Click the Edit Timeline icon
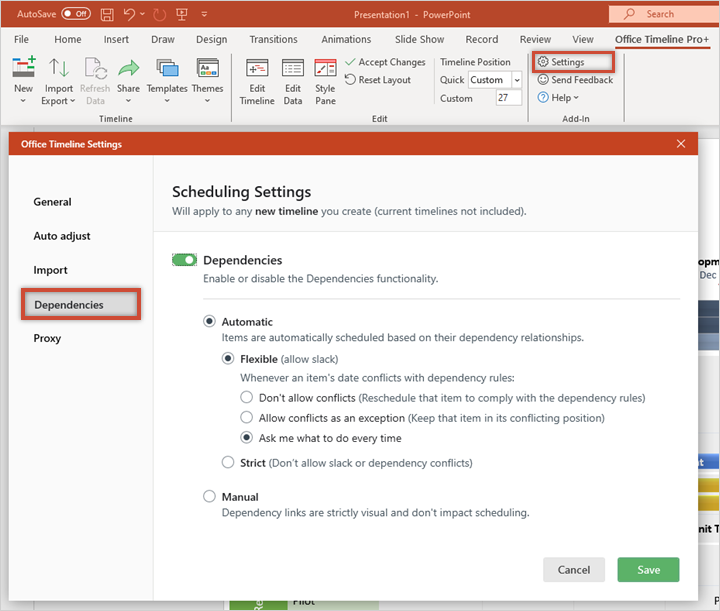The height and width of the screenshot is (611, 720). (257, 69)
